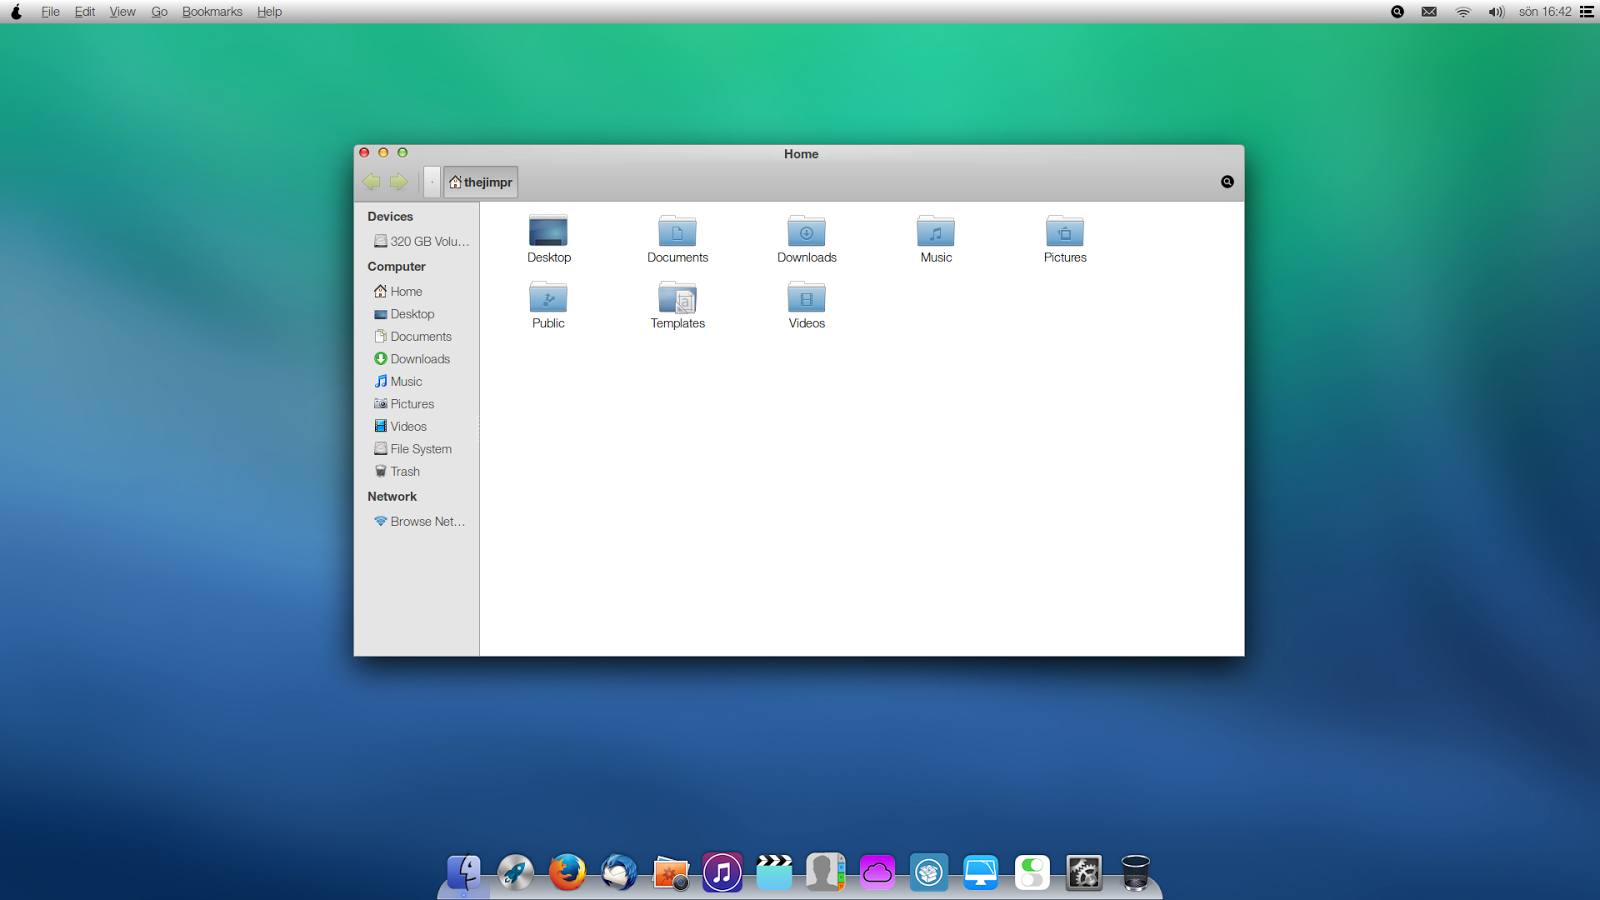The height and width of the screenshot is (900, 1600).
Task: Select the Templates folder icon in the file pane
Action: coord(677,297)
